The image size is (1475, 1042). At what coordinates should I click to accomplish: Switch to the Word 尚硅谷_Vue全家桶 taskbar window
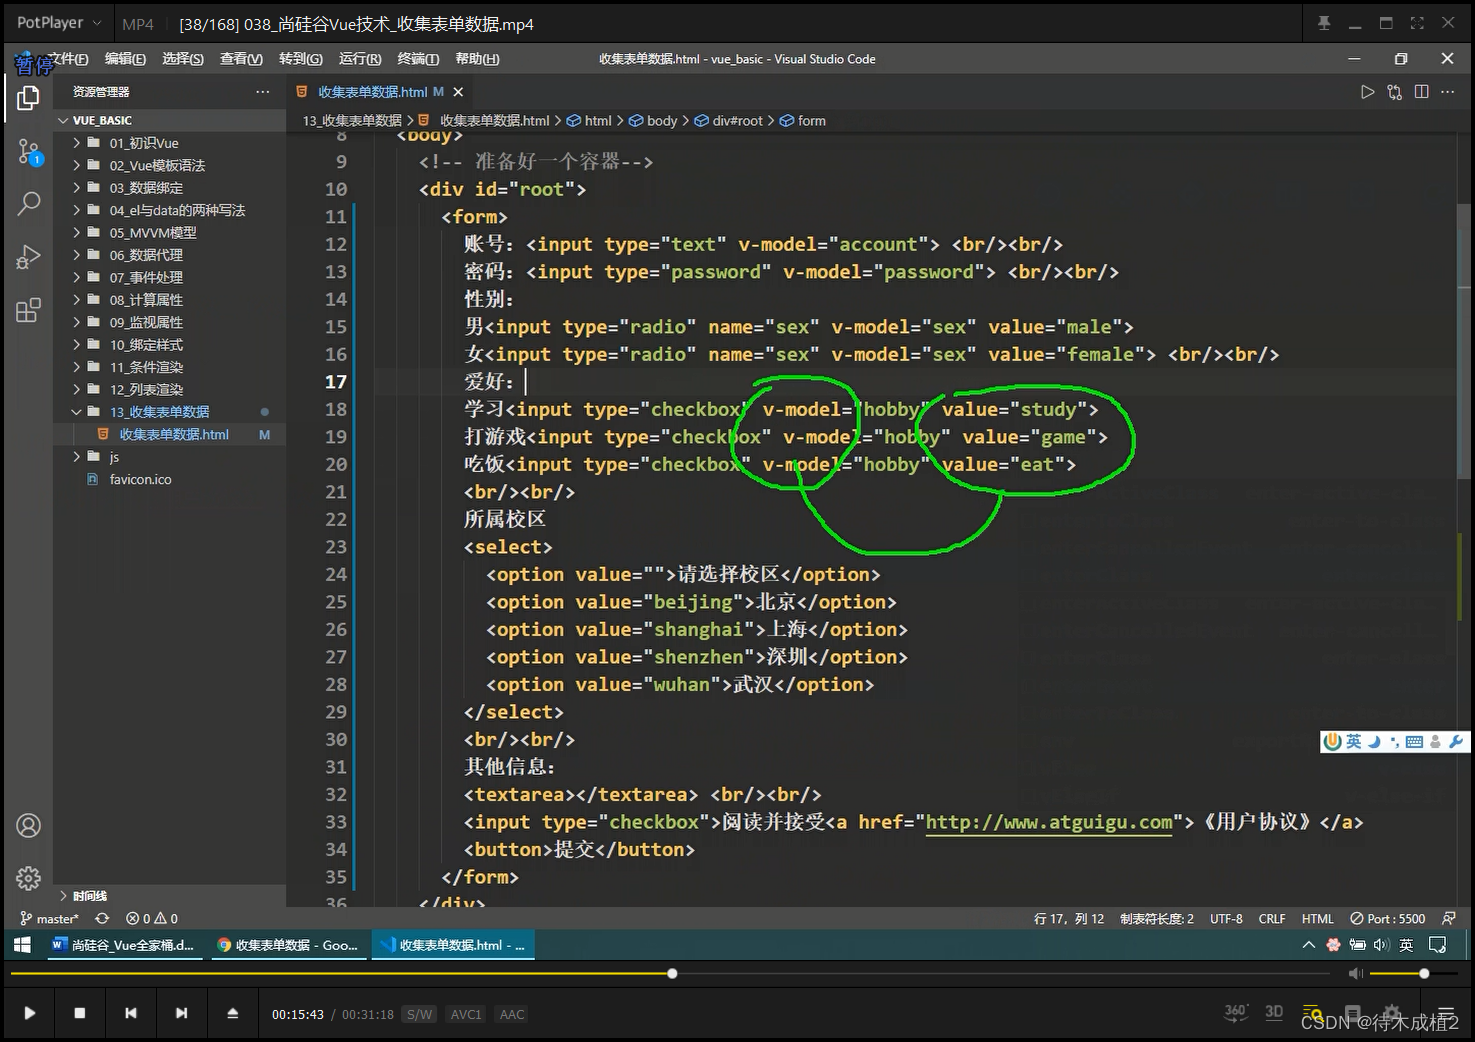124,945
